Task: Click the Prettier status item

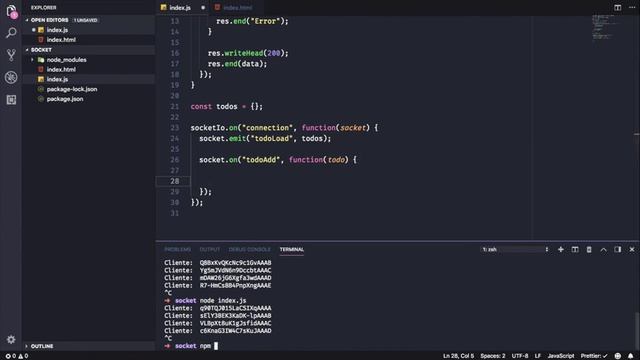Action: pyautogui.click(x=594, y=356)
